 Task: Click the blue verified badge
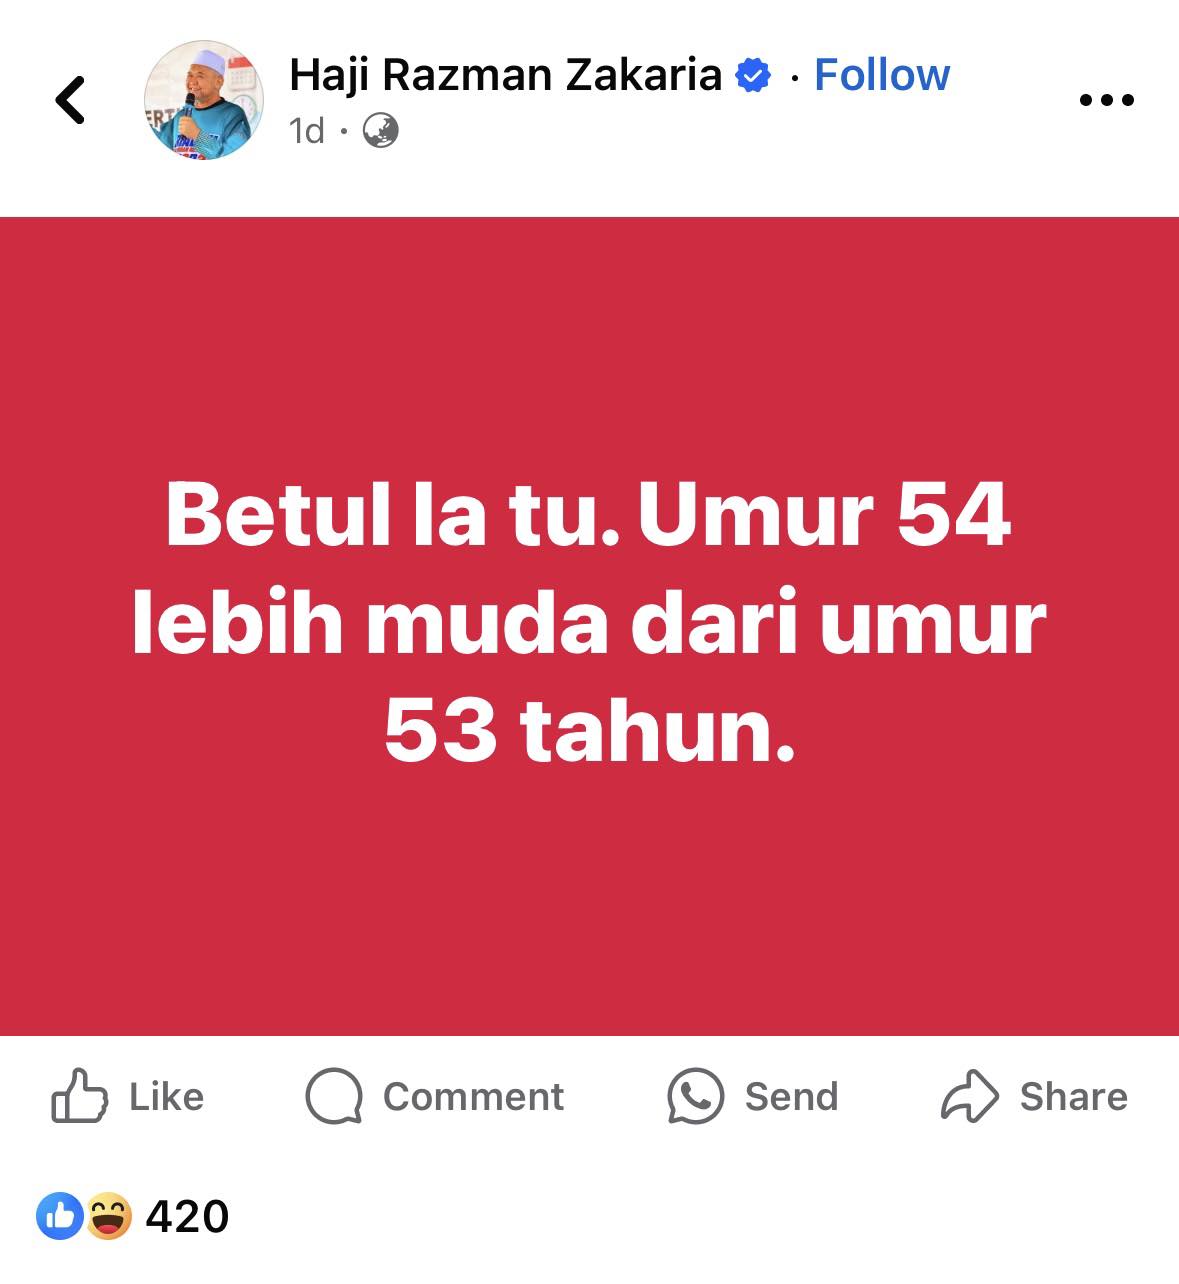click(754, 76)
